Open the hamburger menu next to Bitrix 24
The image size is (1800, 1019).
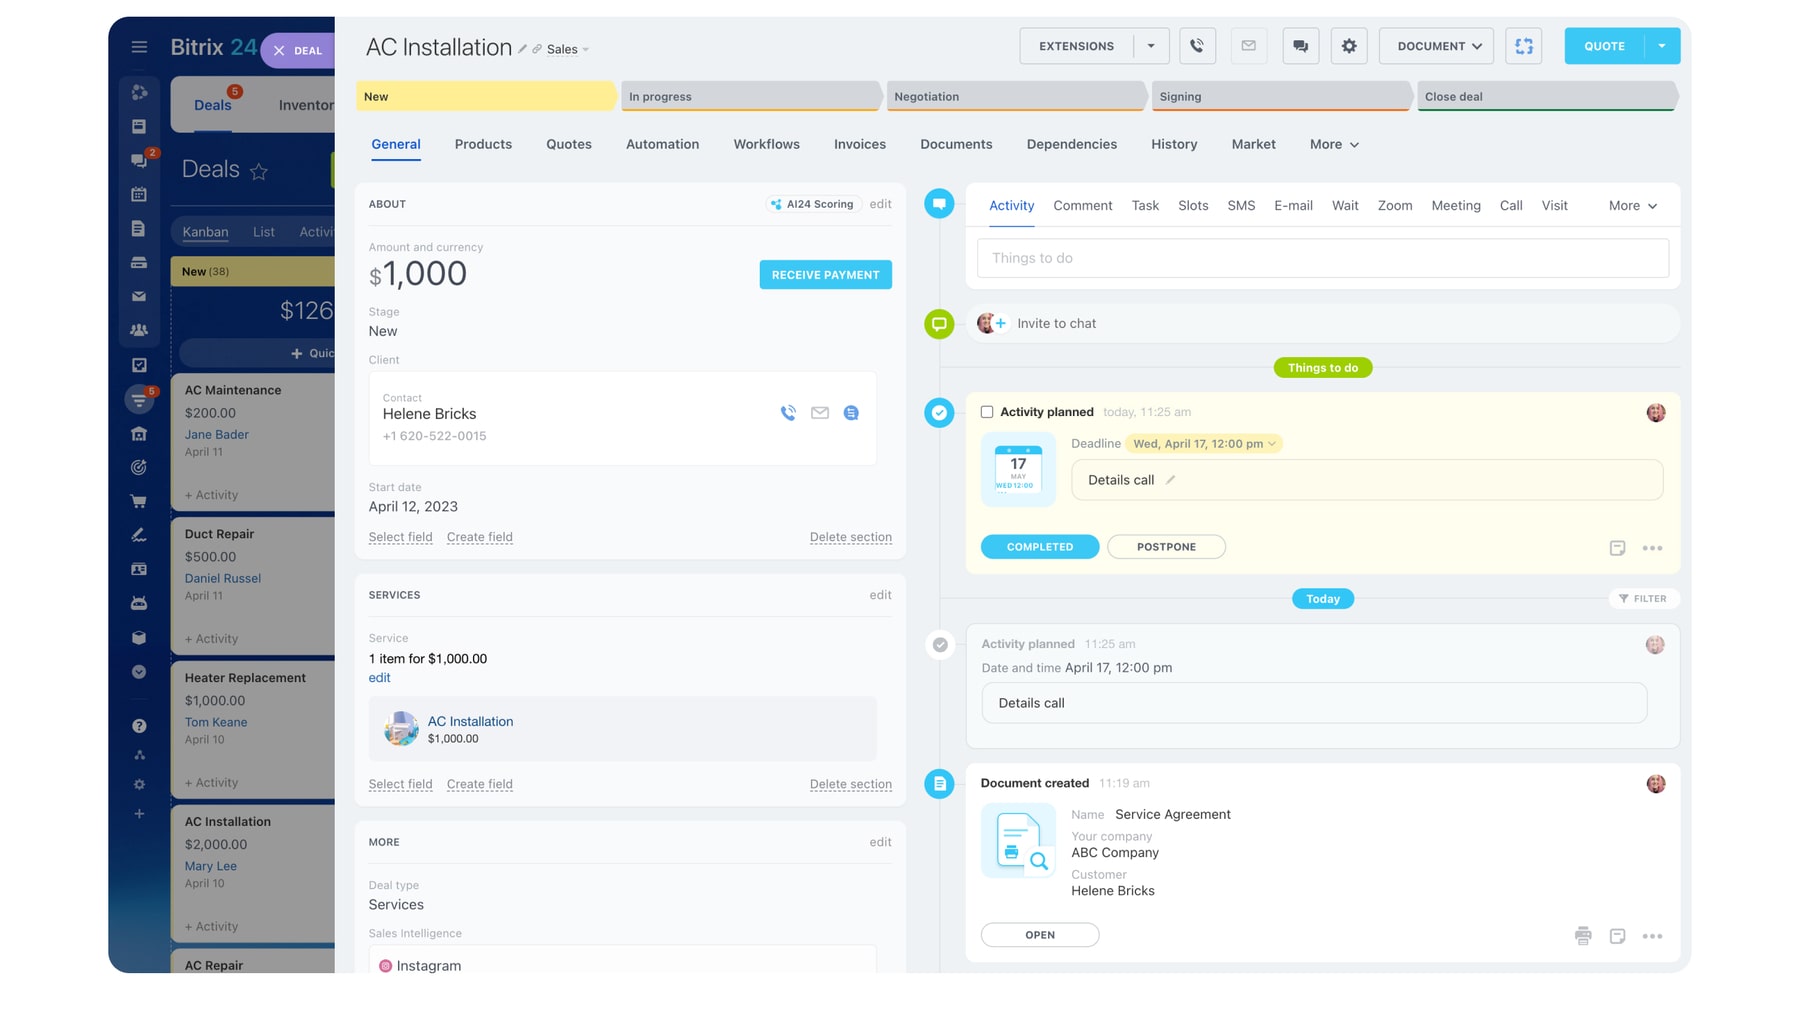[x=139, y=47]
